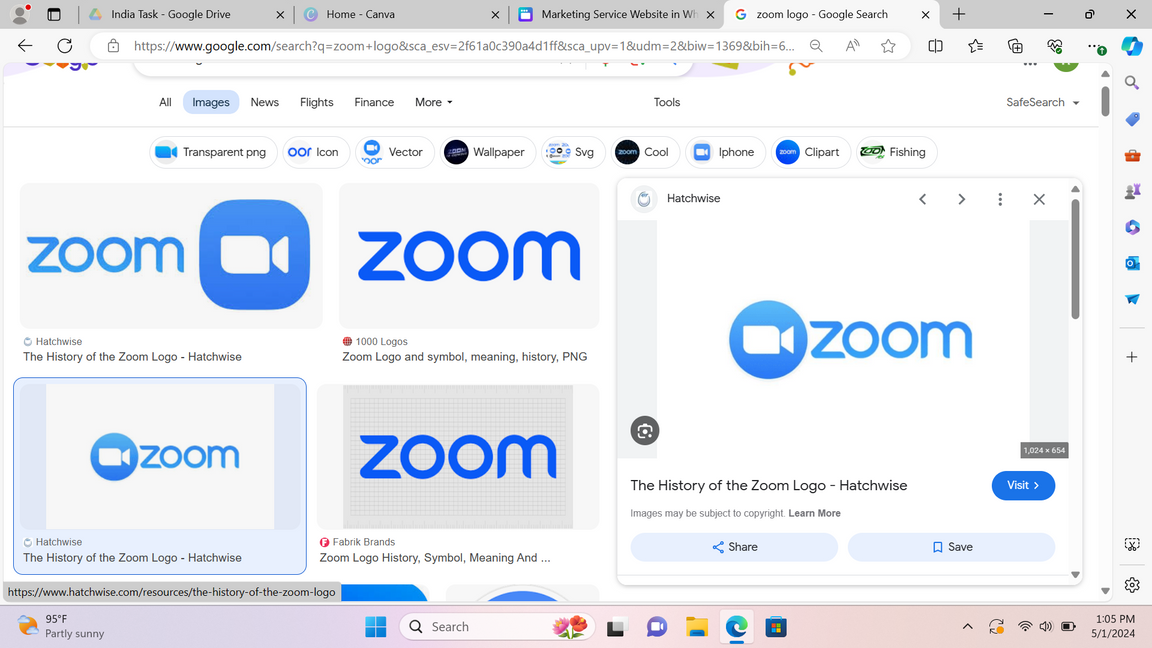Open the Edge Settings and more menu
1152x648 pixels.
coord(1095,46)
